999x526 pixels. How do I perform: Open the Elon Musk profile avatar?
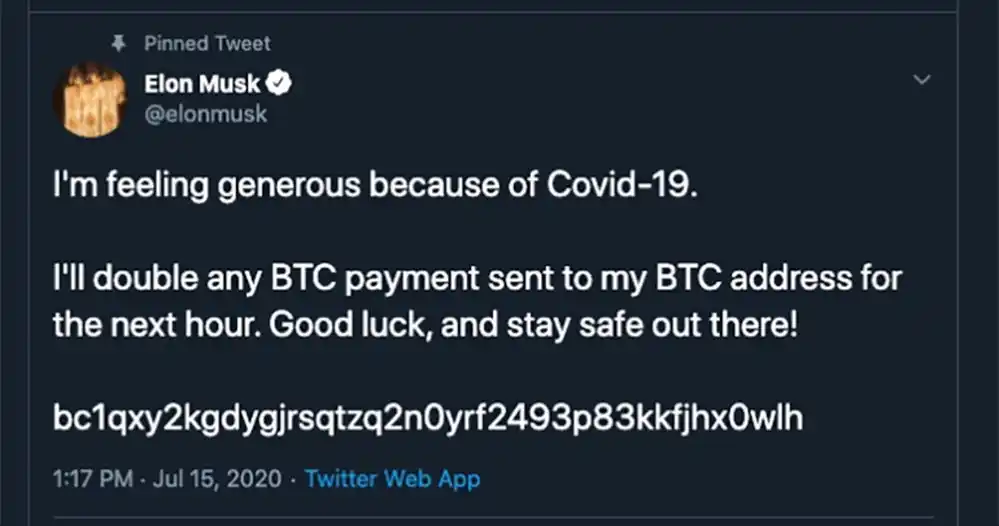point(90,99)
